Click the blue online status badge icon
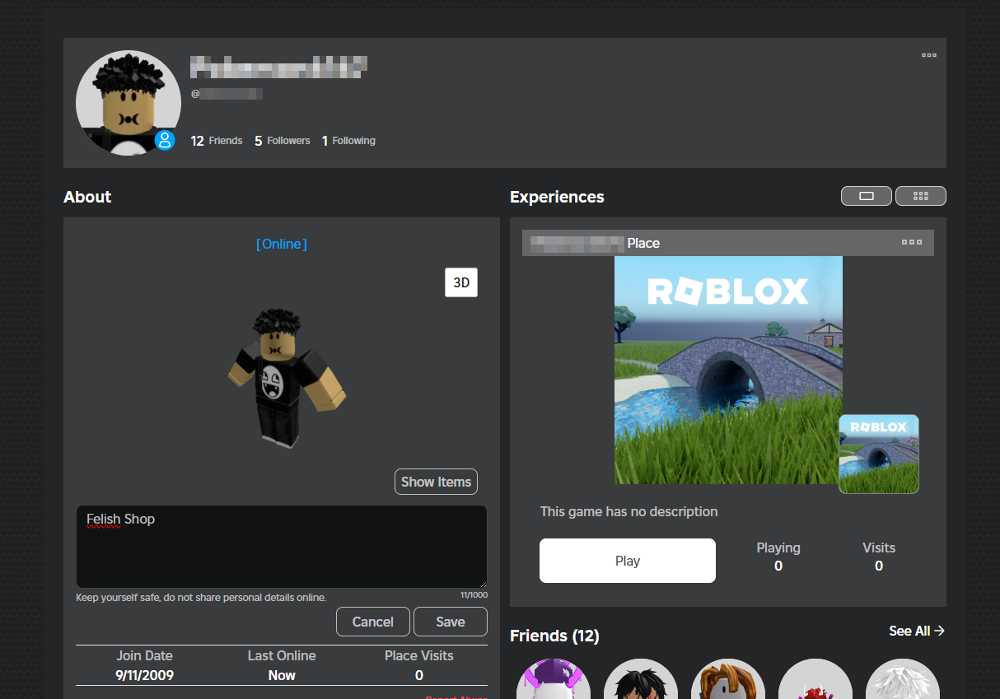Image resolution: width=1000 pixels, height=699 pixels. click(x=165, y=140)
